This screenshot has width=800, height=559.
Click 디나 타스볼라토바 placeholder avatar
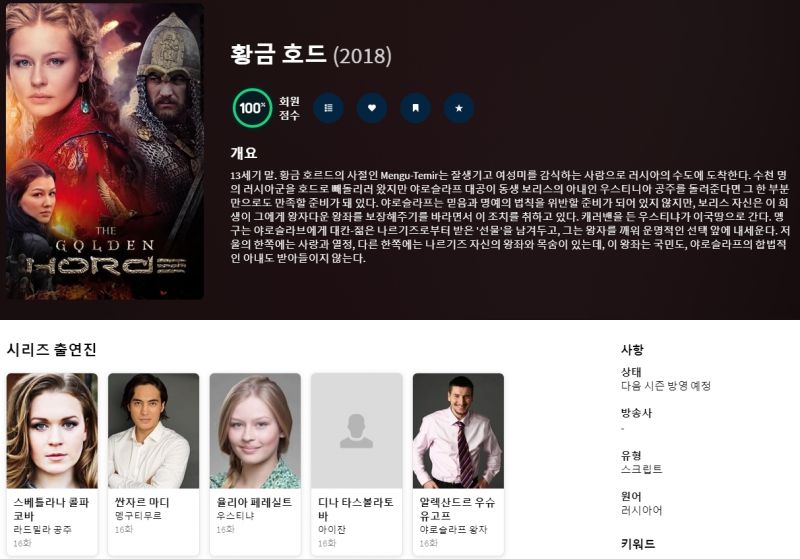point(357,430)
